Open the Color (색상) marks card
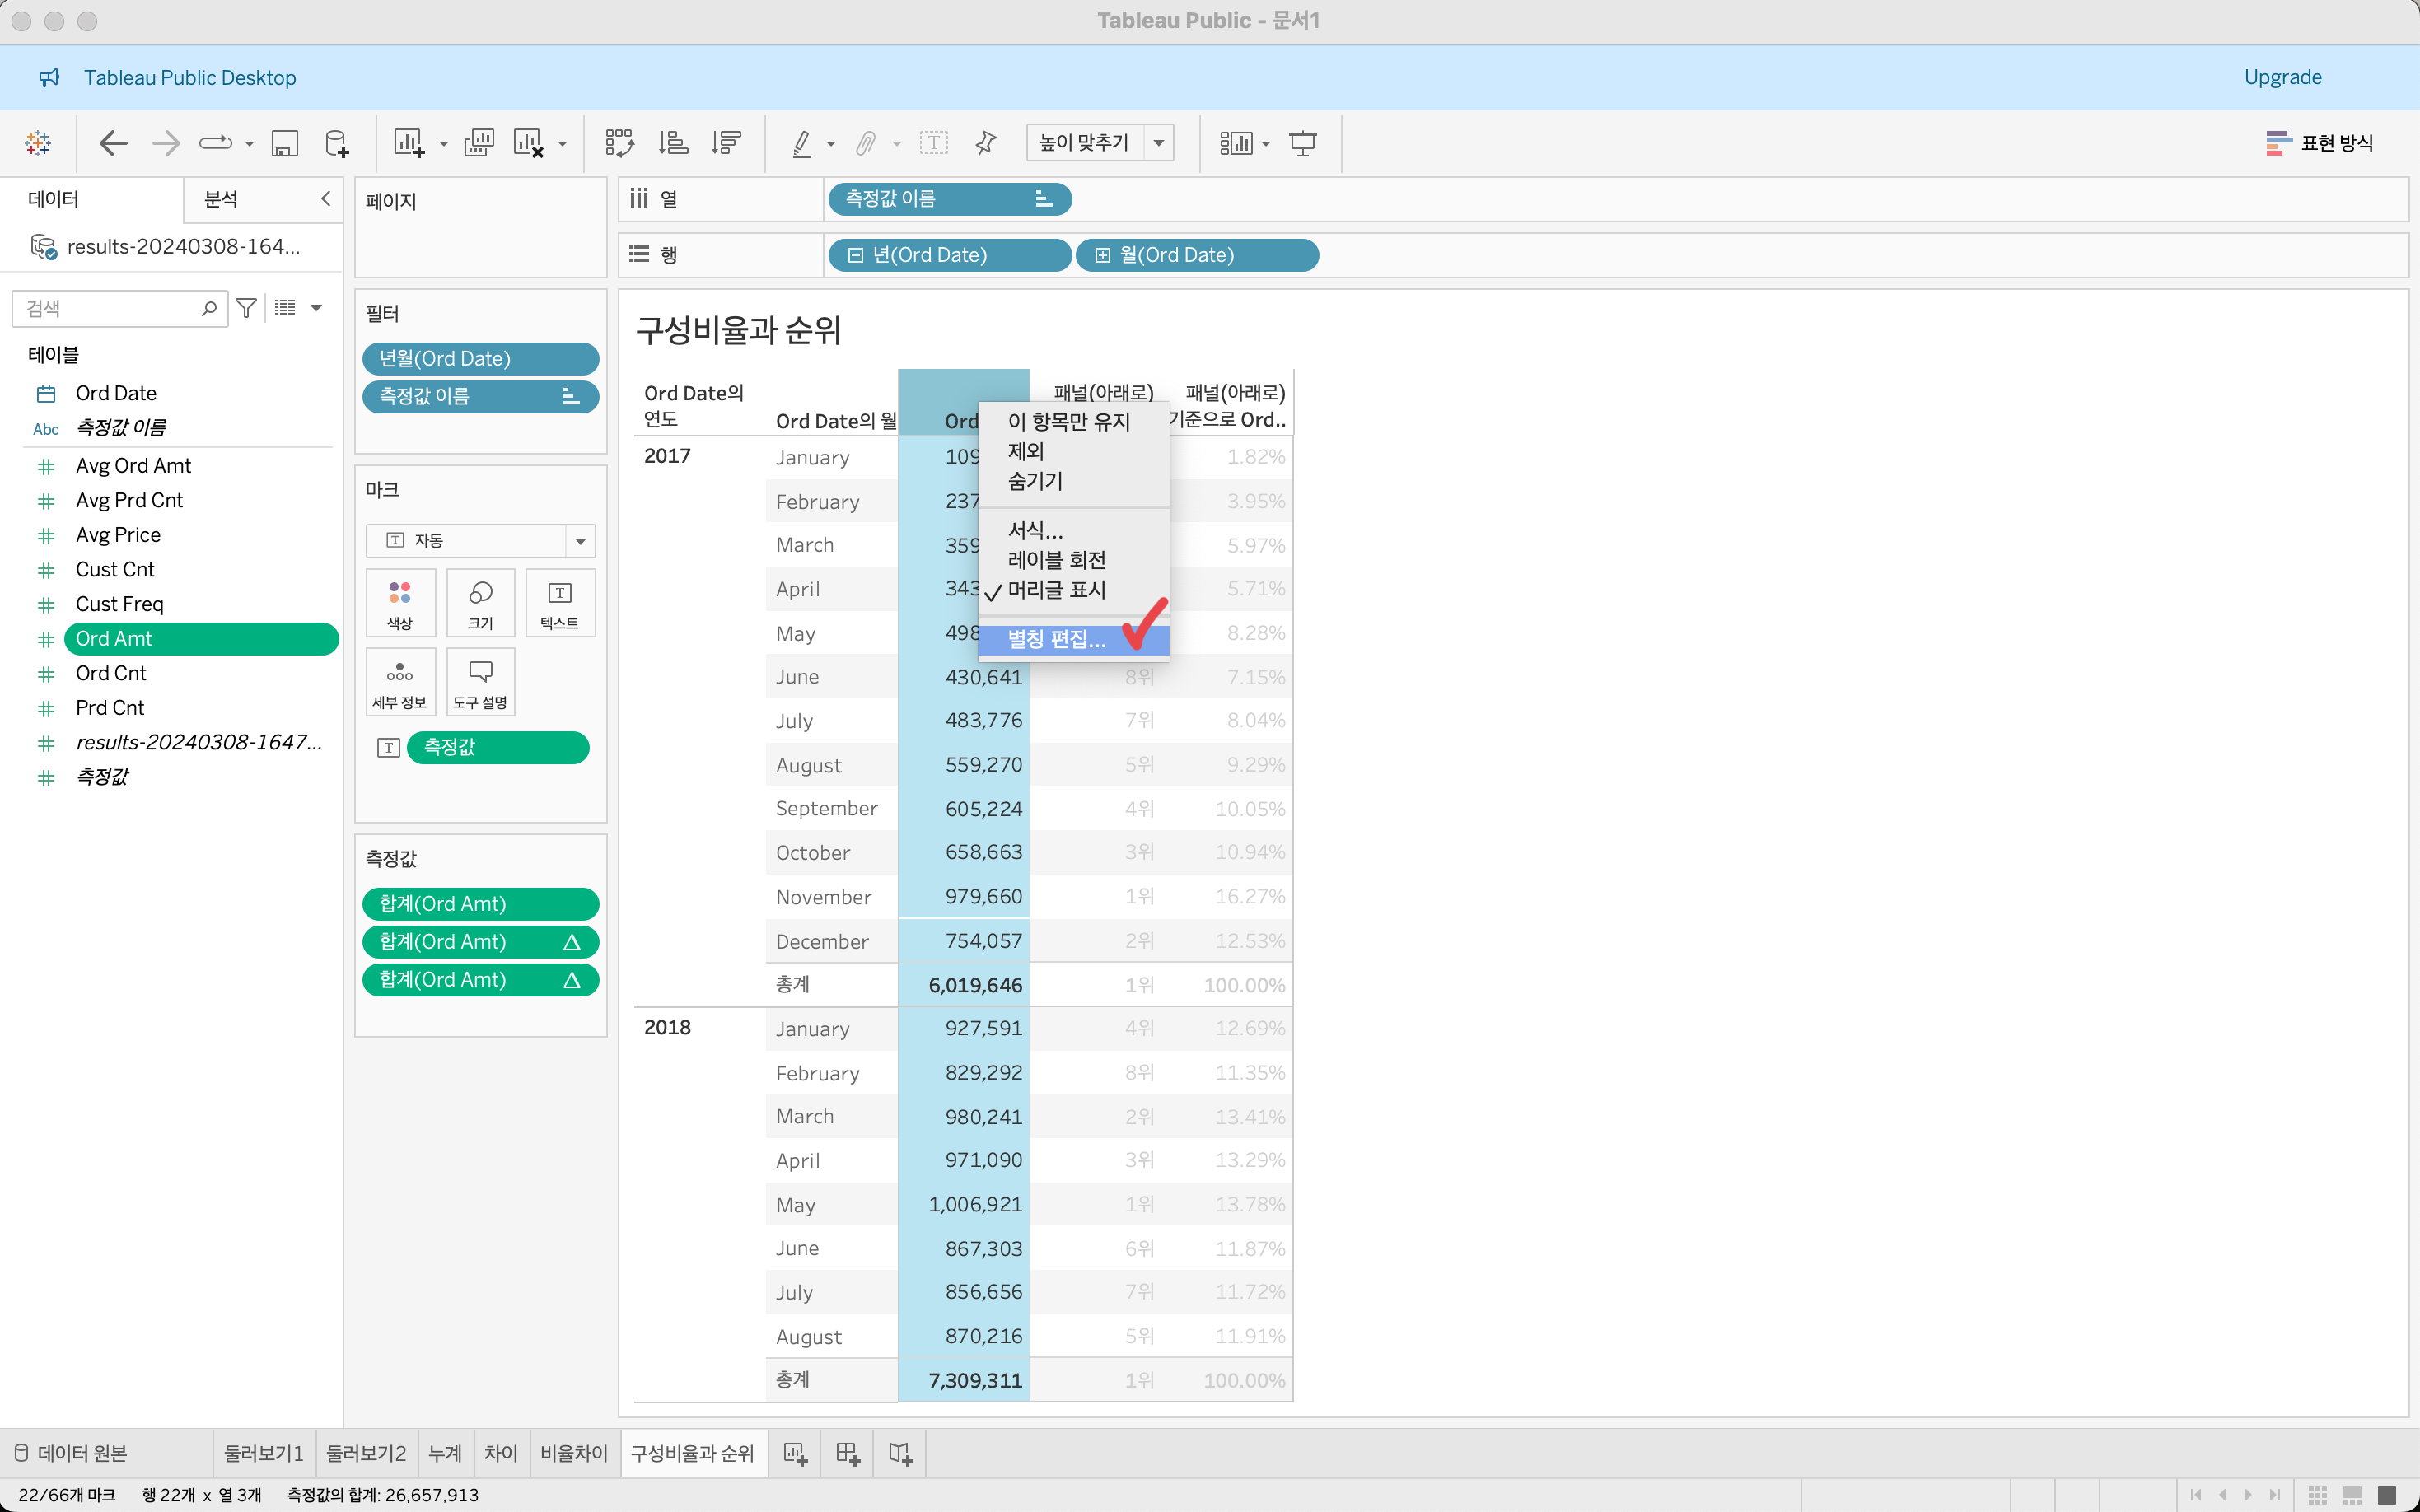Image resolution: width=2420 pixels, height=1512 pixels. pyautogui.click(x=400, y=602)
